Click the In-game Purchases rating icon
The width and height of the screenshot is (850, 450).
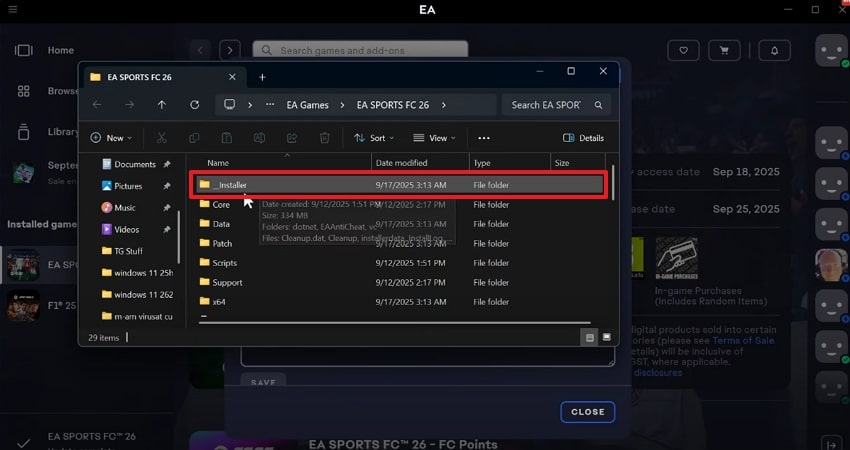click(x=676, y=258)
